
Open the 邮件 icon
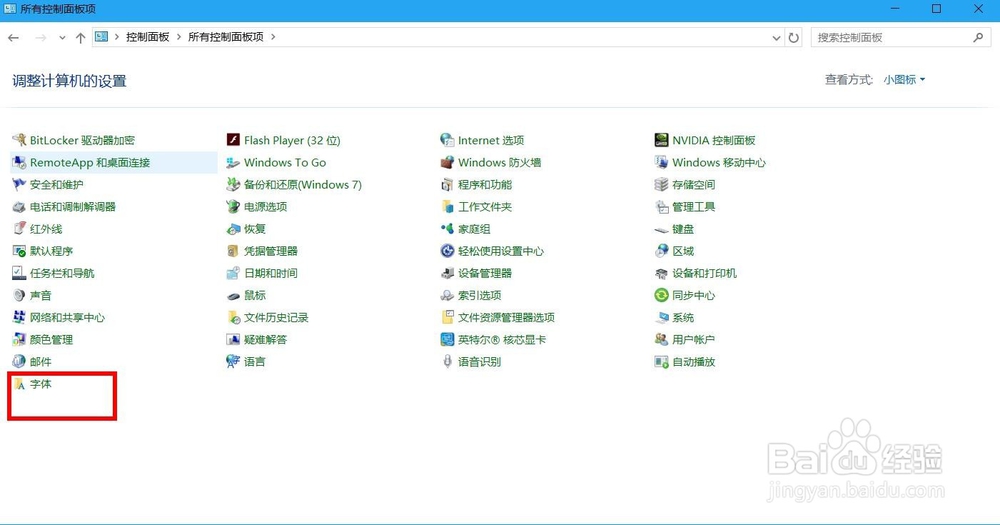(x=19, y=362)
